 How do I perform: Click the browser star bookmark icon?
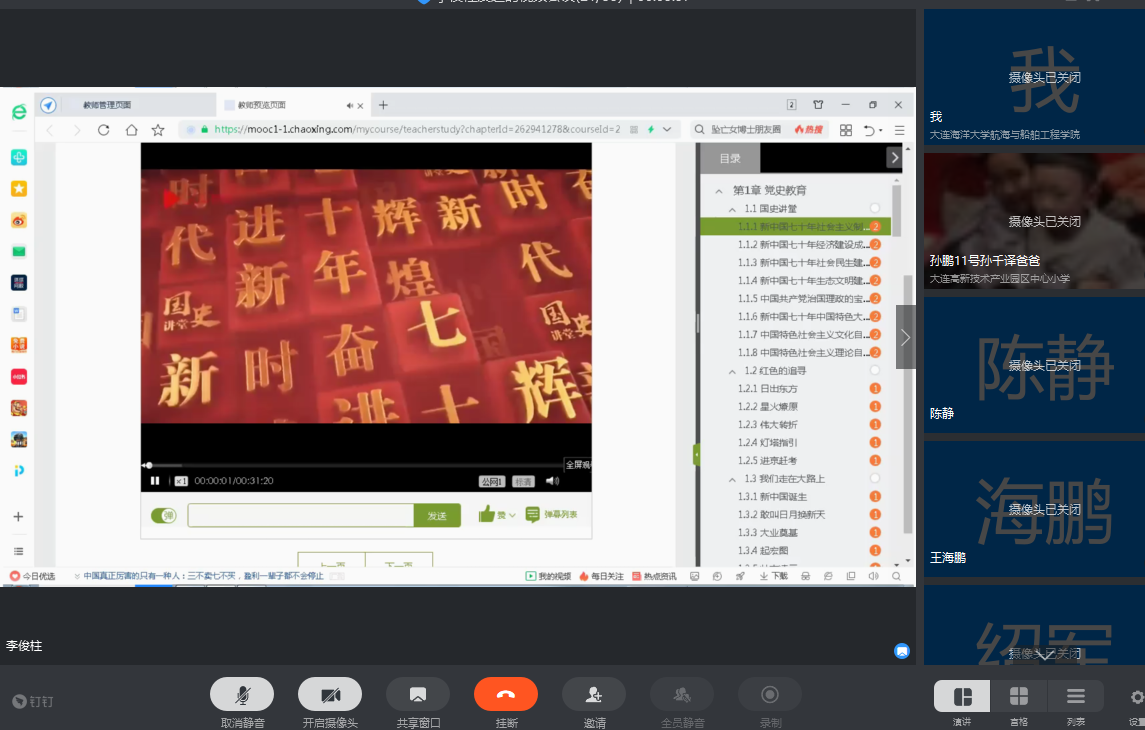(158, 130)
